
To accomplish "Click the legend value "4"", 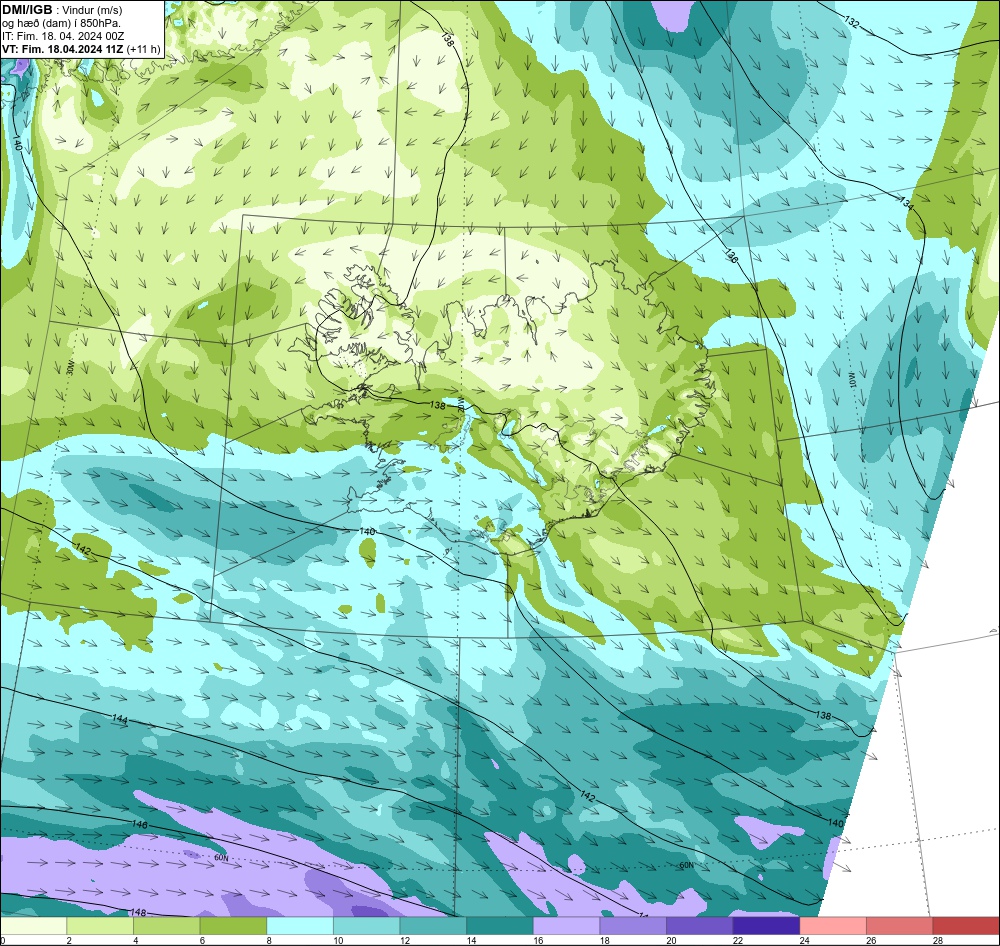I will (135, 940).
